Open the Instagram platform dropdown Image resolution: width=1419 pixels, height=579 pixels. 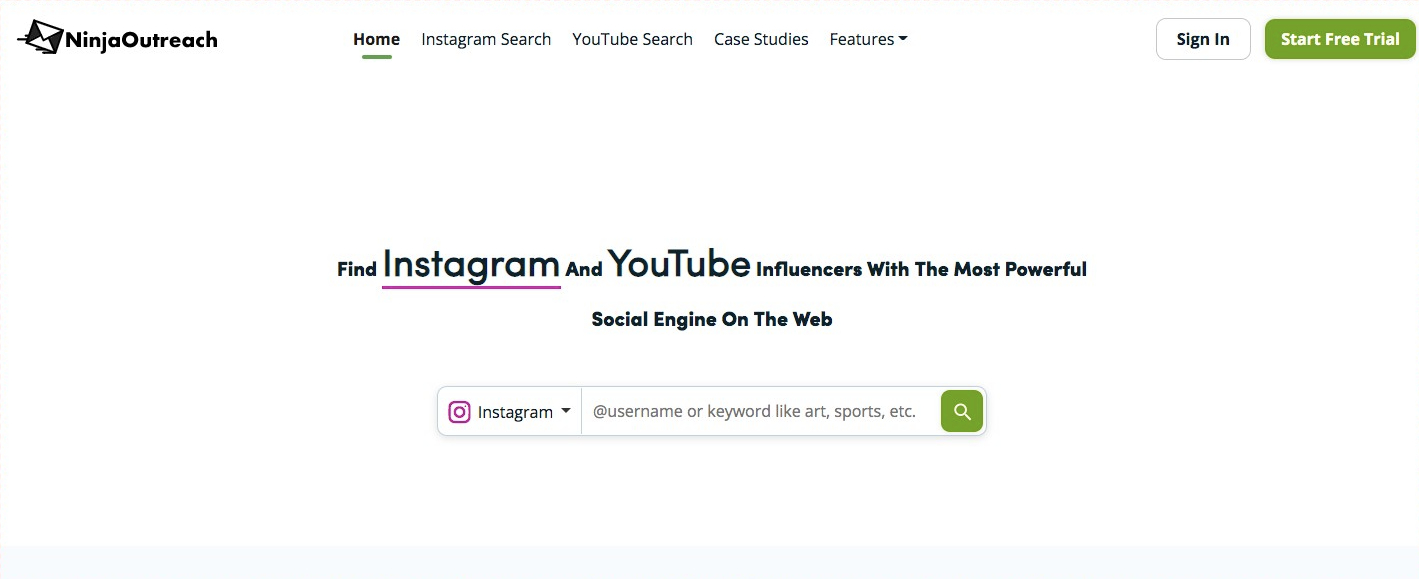coord(510,411)
